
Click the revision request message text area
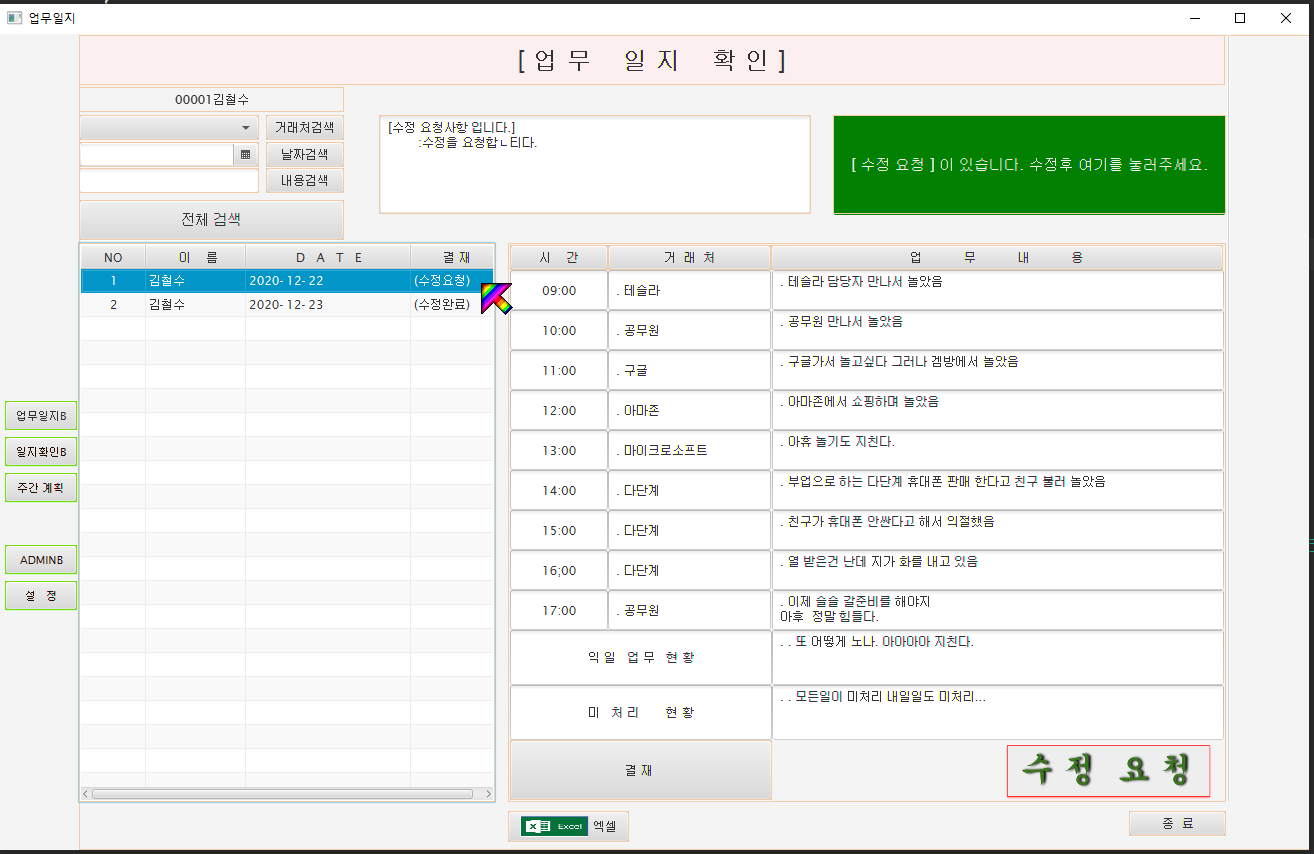[x=594, y=165]
